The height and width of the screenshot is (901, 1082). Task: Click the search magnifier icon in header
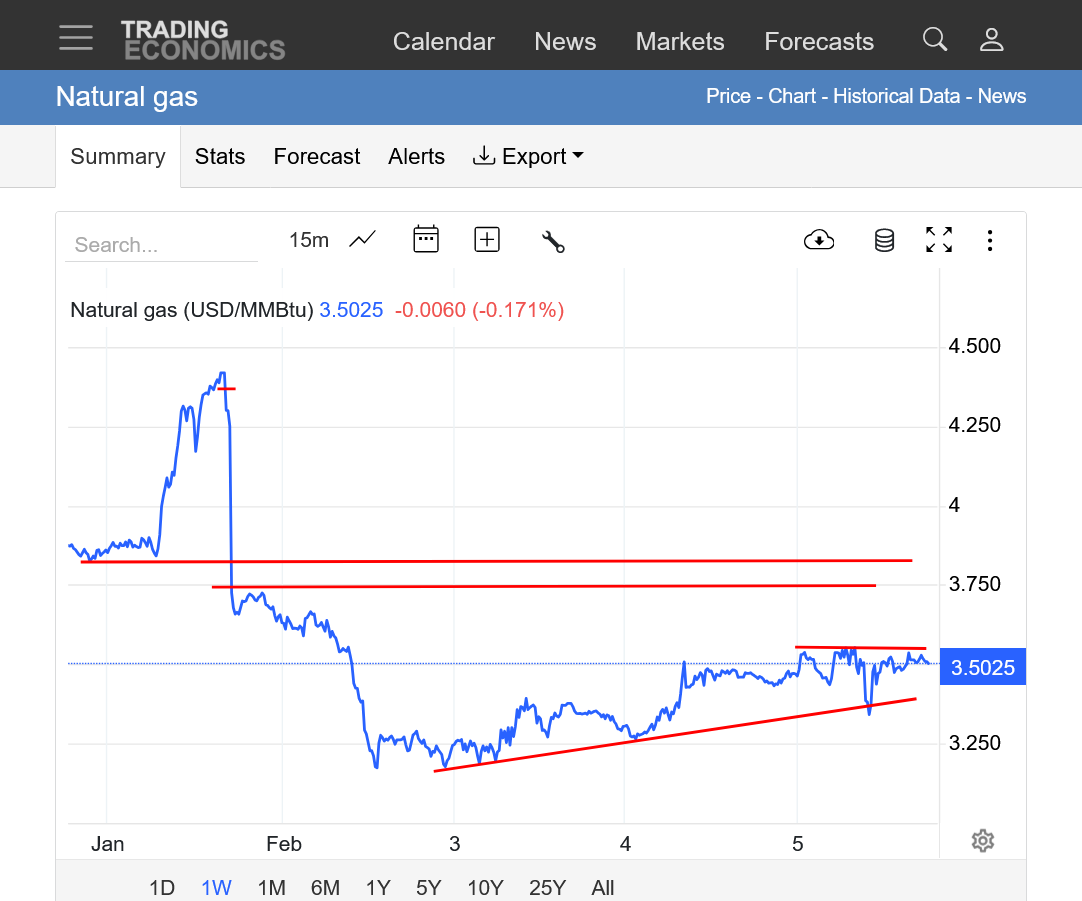[x=934, y=40]
